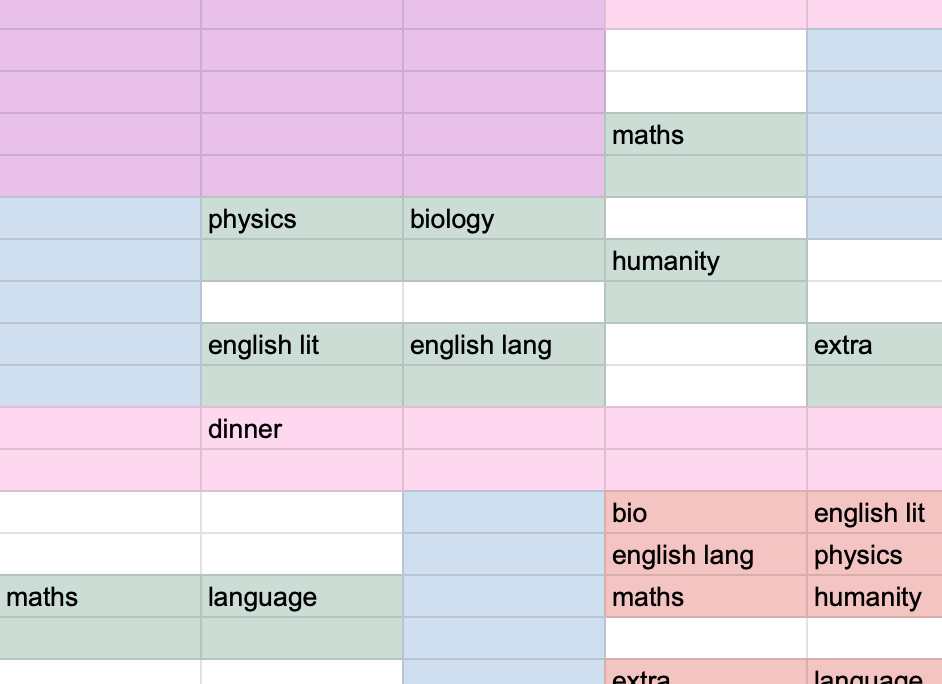Select the red physics cell
942x684 pixels.
(873, 555)
